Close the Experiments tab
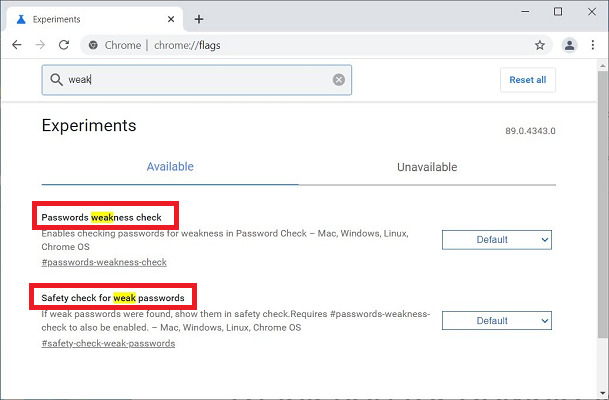The height and width of the screenshot is (400, 609). 171,19
